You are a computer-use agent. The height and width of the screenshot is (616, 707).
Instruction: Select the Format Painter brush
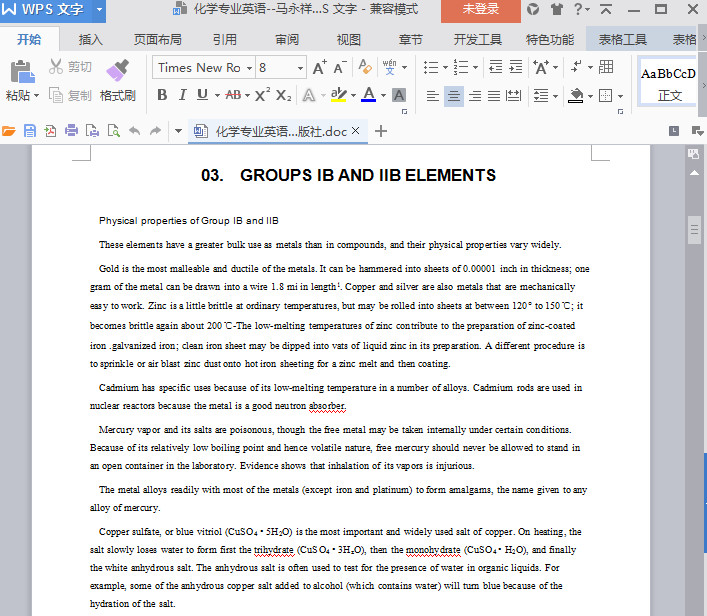118,70
